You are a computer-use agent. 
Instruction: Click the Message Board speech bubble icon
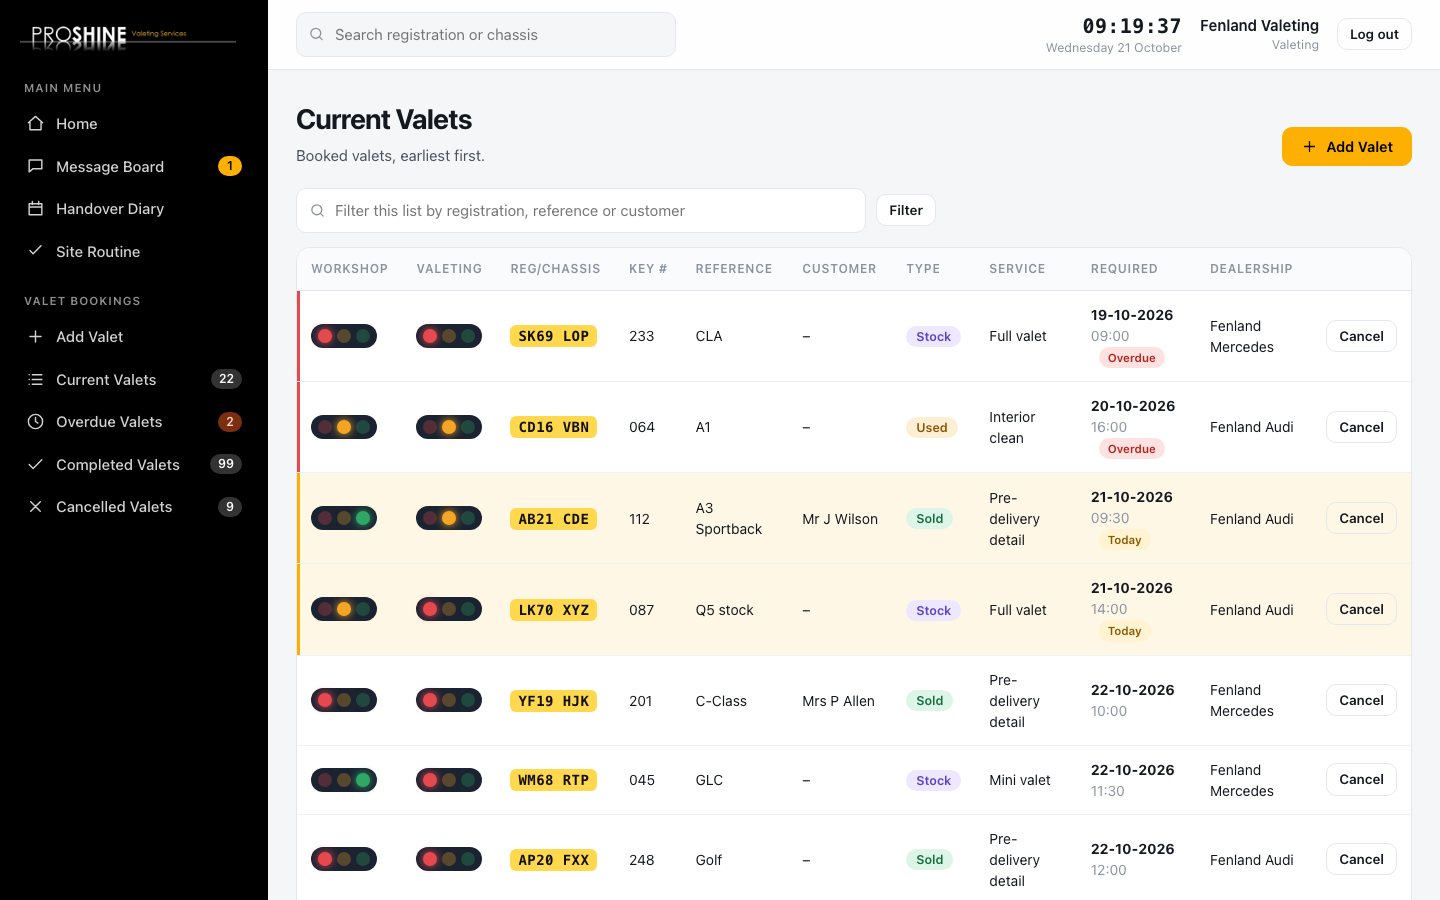(35, 166)
